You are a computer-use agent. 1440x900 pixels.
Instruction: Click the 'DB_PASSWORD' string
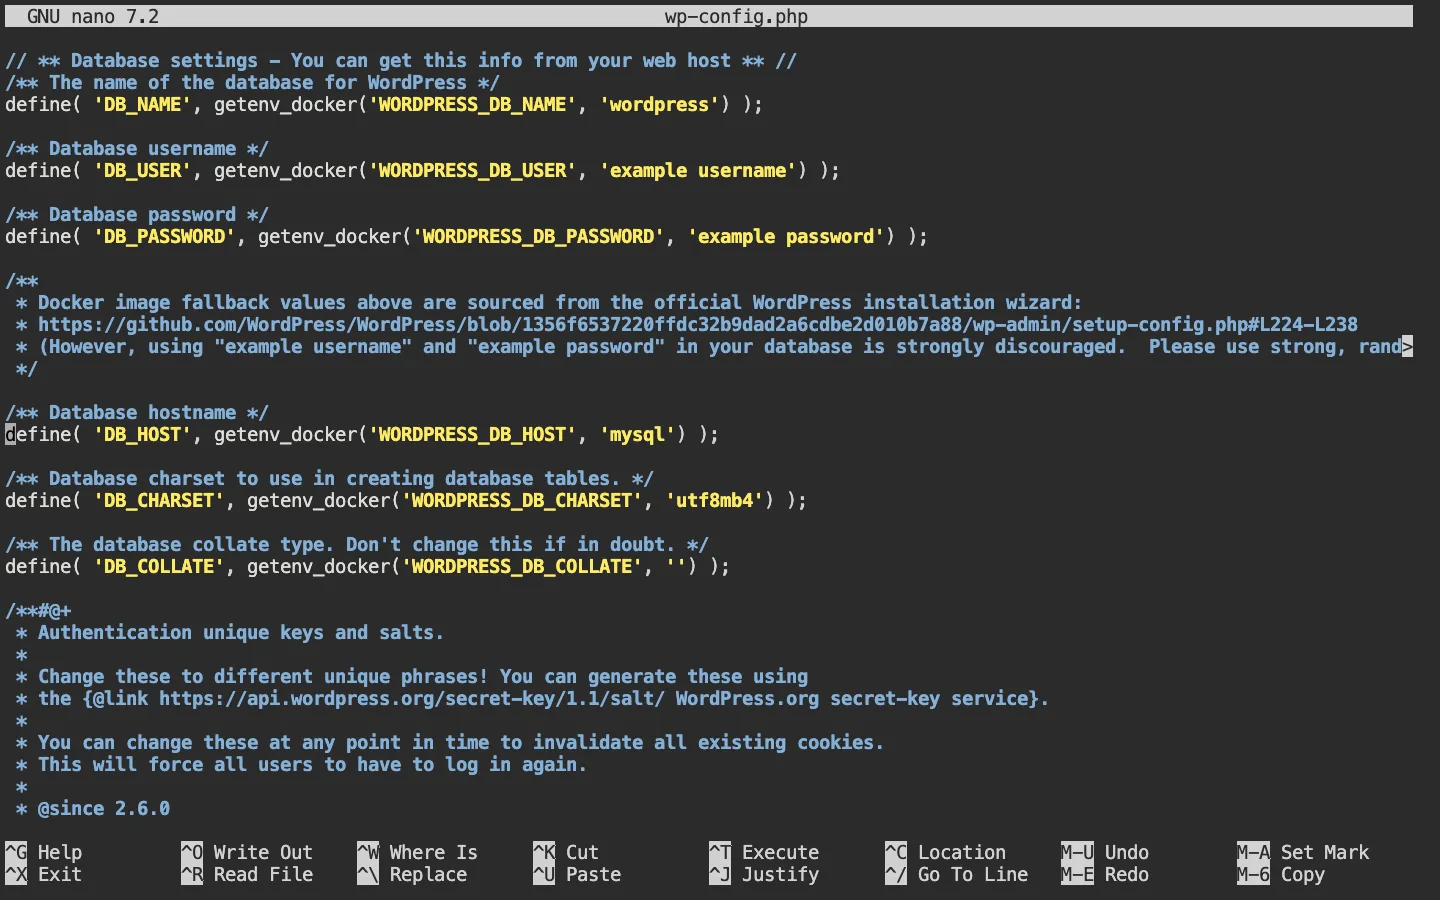(x=164, y=236)
